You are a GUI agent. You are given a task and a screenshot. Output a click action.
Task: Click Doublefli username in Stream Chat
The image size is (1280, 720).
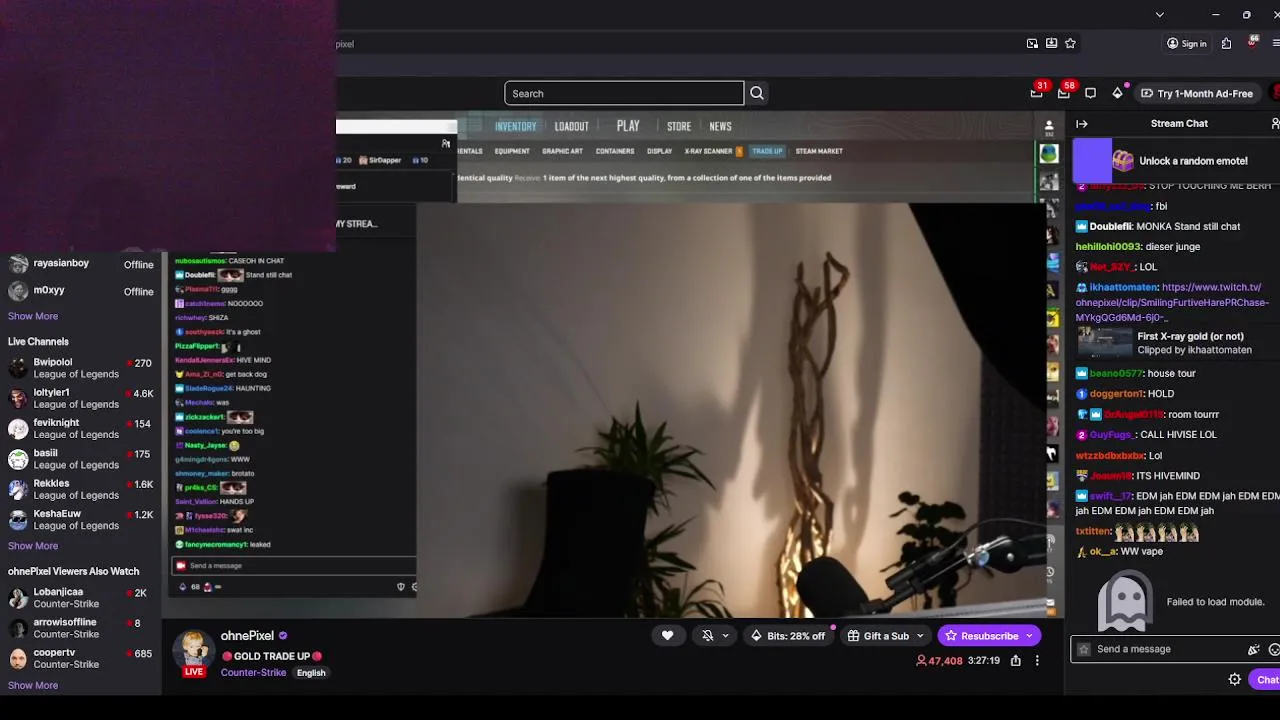(x=1110, y=227)
